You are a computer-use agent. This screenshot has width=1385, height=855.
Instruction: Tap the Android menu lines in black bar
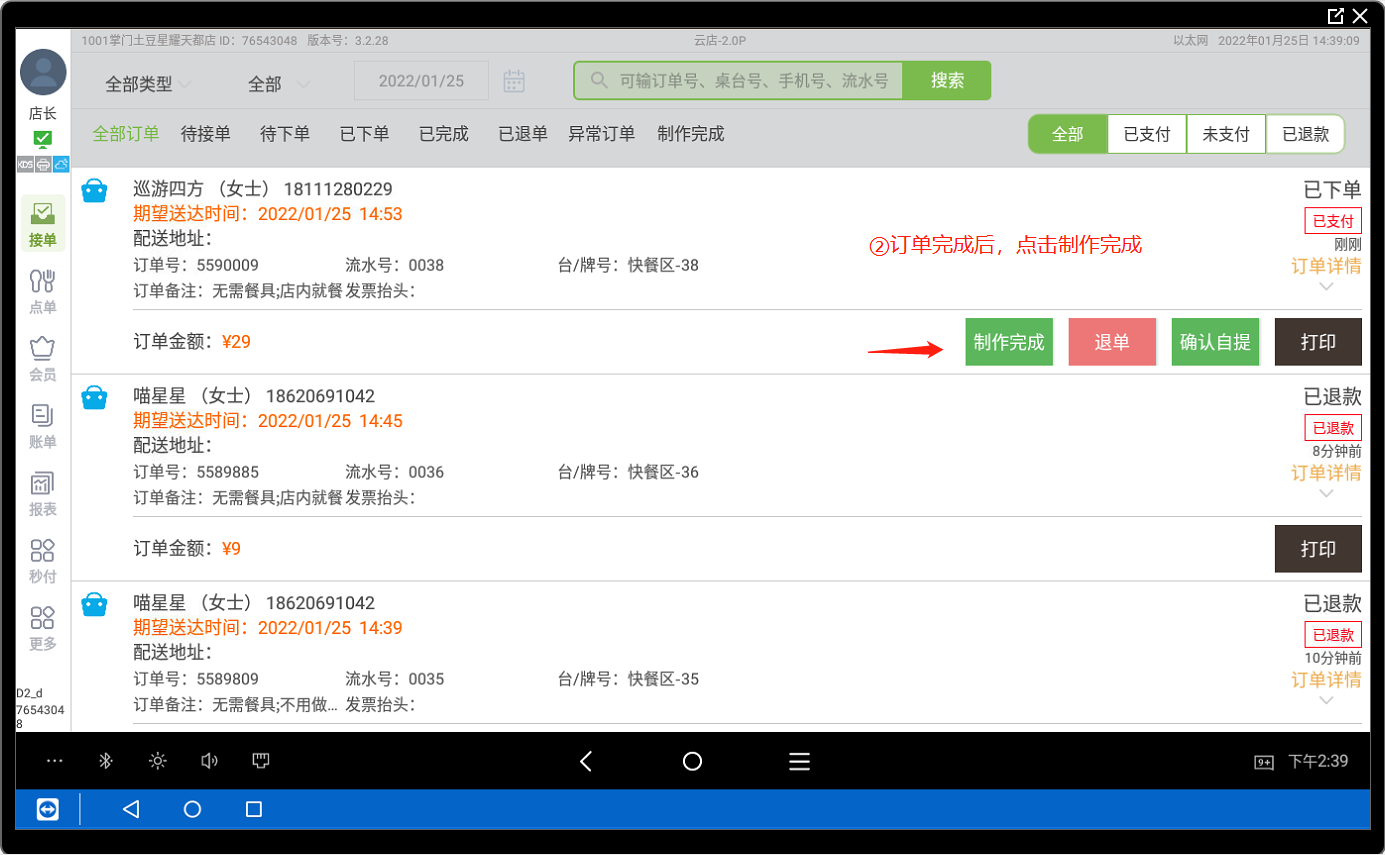(799, 762)
